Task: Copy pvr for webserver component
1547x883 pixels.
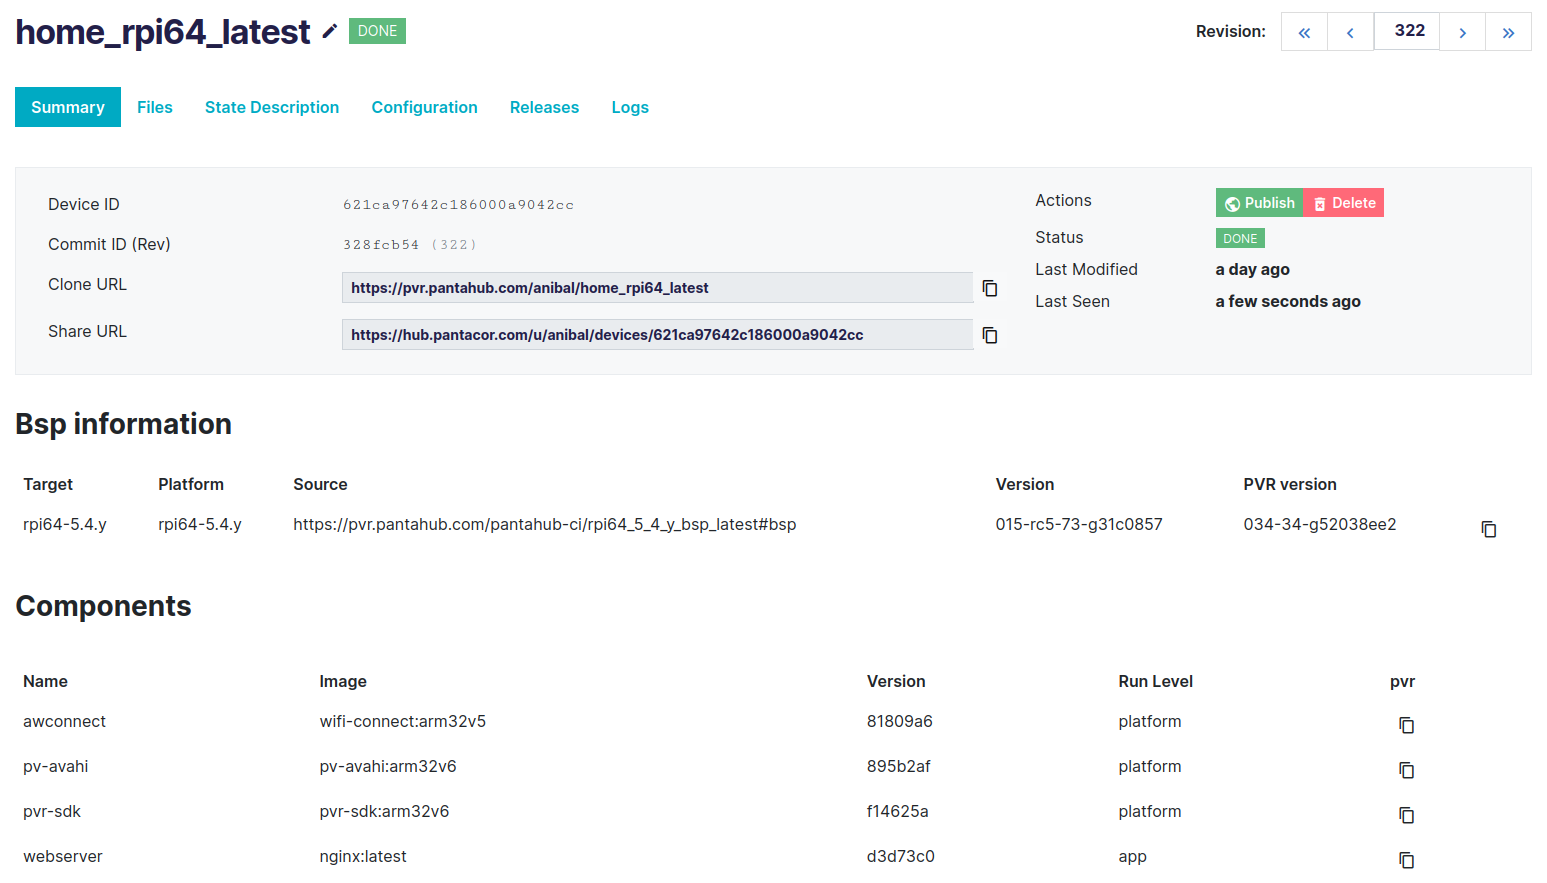Action: [1406, 860]
